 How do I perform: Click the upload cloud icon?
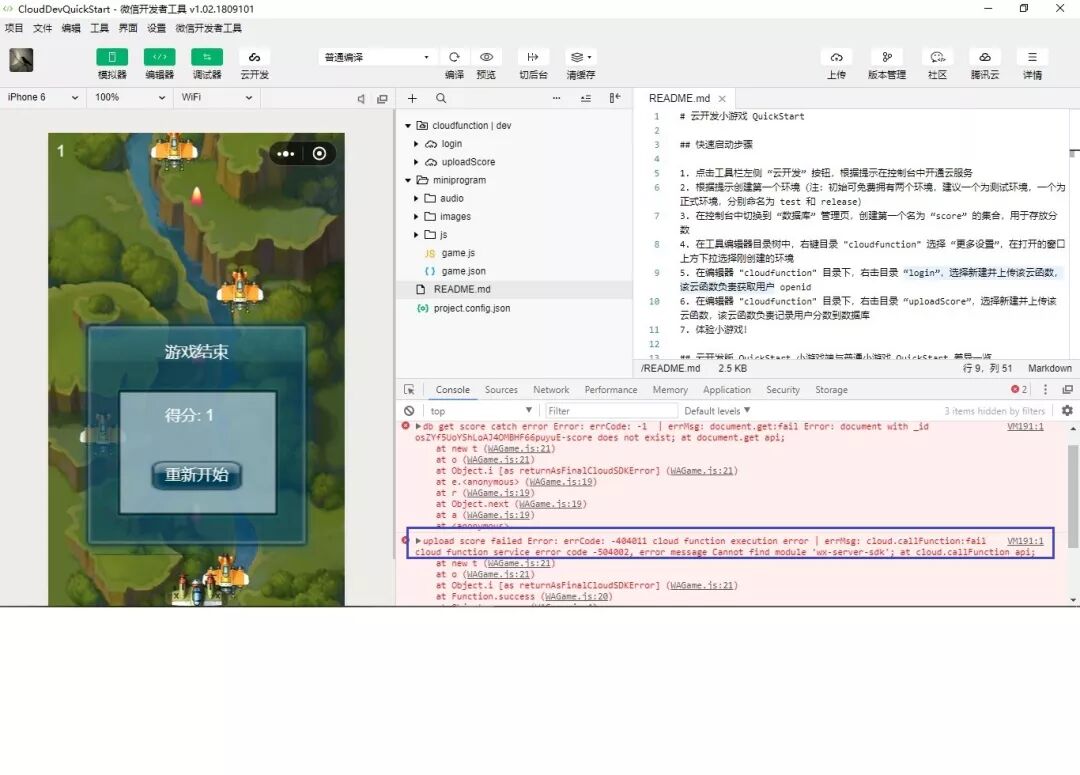(836, 57)
